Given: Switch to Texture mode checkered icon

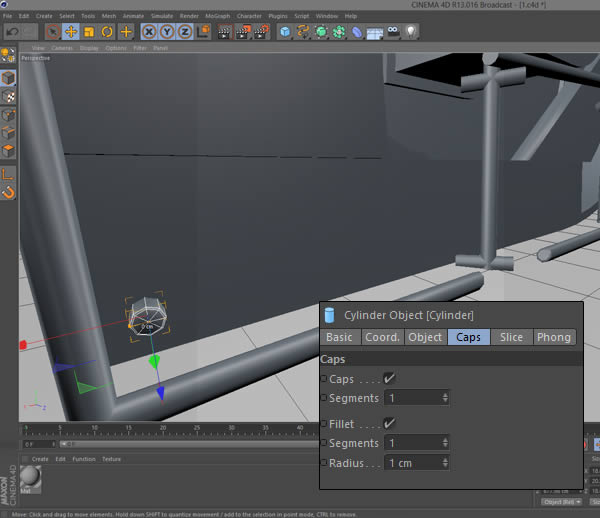Looking at the screenshot, I should (8, 96).
